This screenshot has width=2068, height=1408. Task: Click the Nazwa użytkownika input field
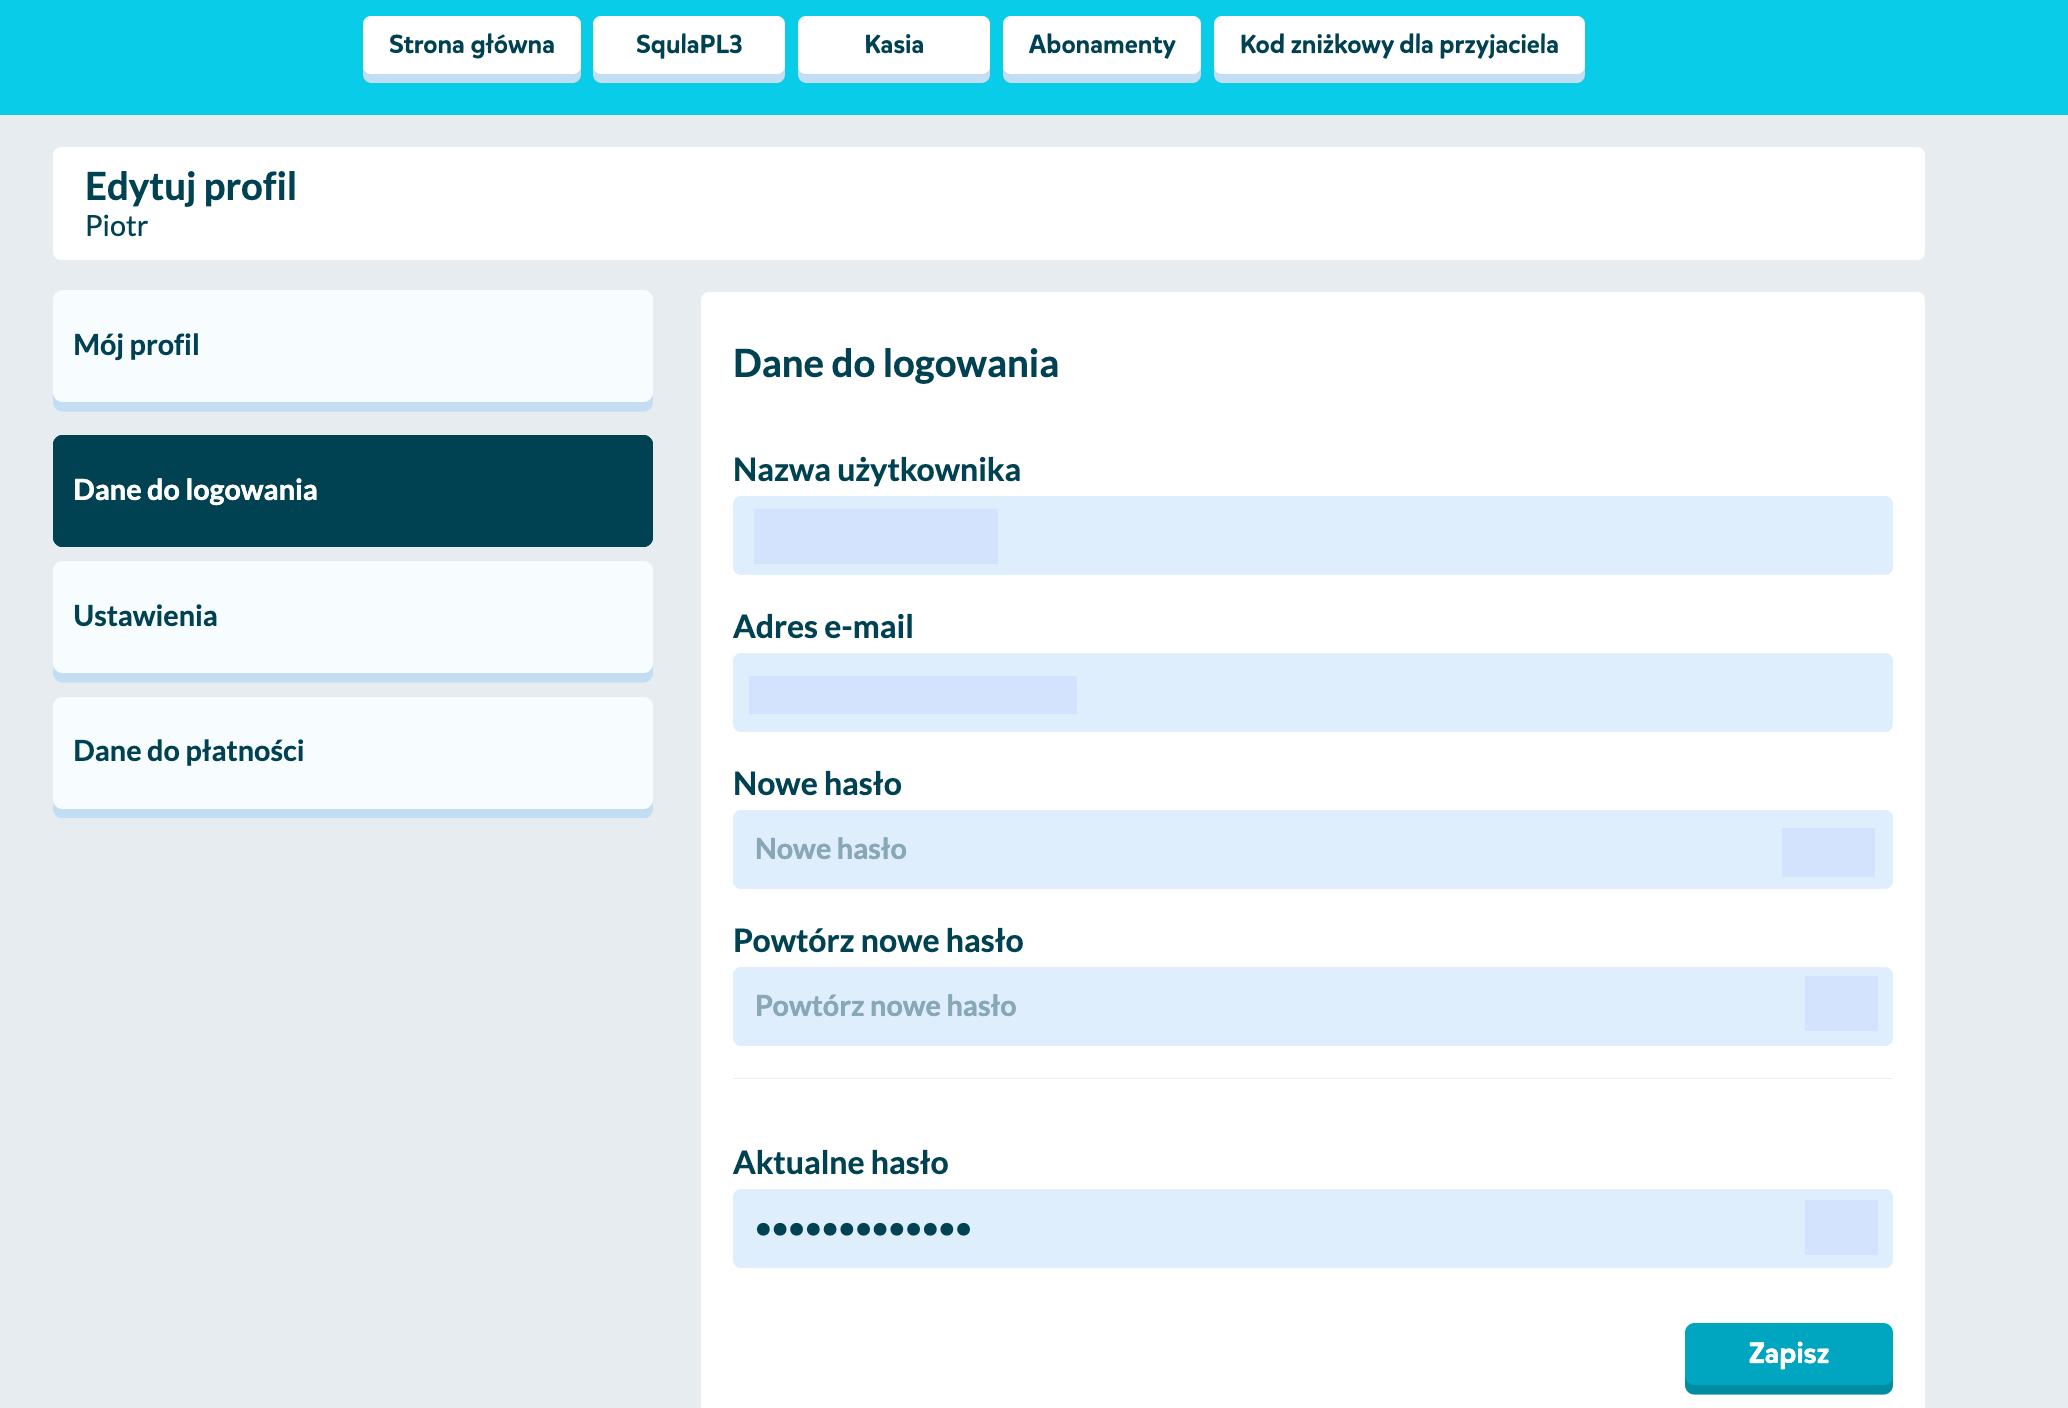tap(1312, 536)
